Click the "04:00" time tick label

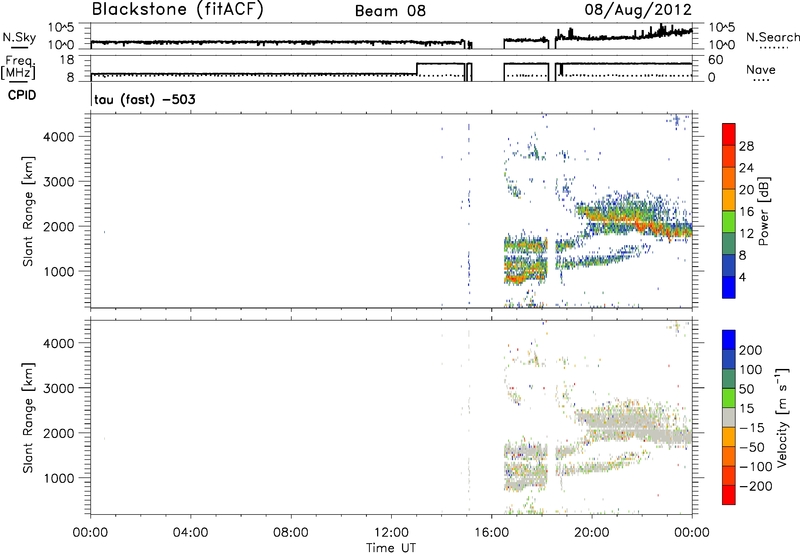(190, 533)
